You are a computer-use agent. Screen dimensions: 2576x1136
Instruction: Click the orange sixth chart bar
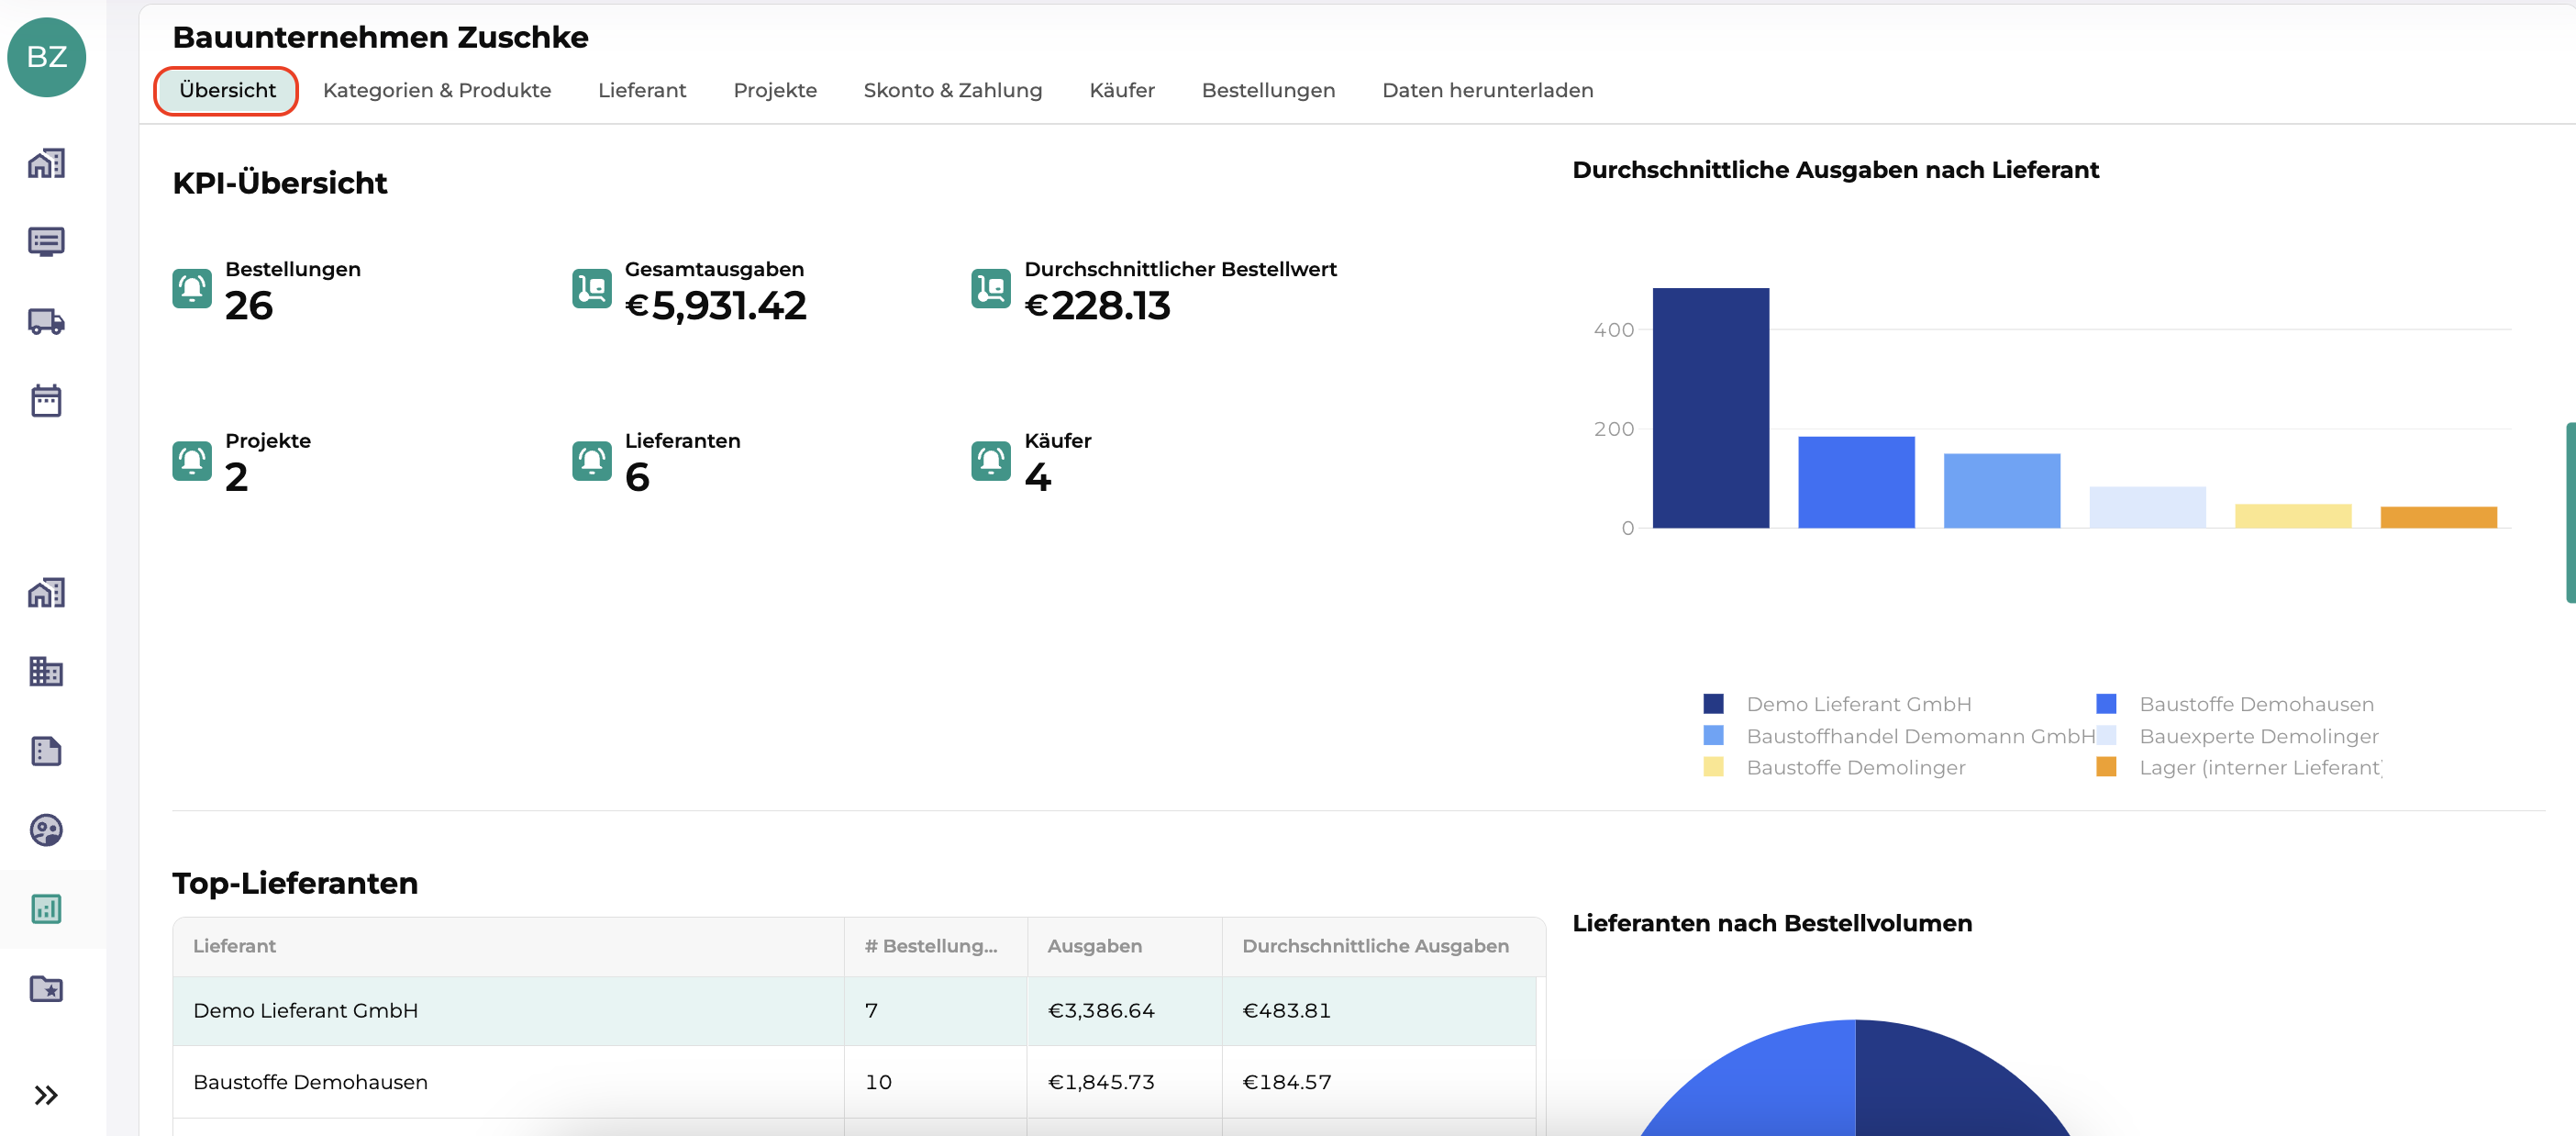2439,517
